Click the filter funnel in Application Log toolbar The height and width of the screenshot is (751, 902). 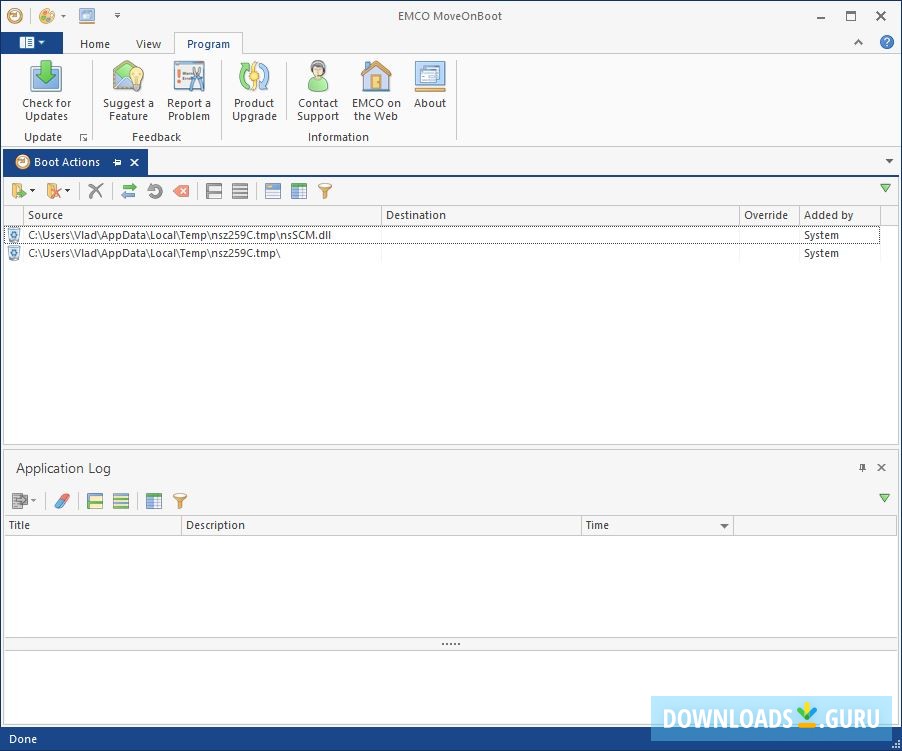click(180, 501)
